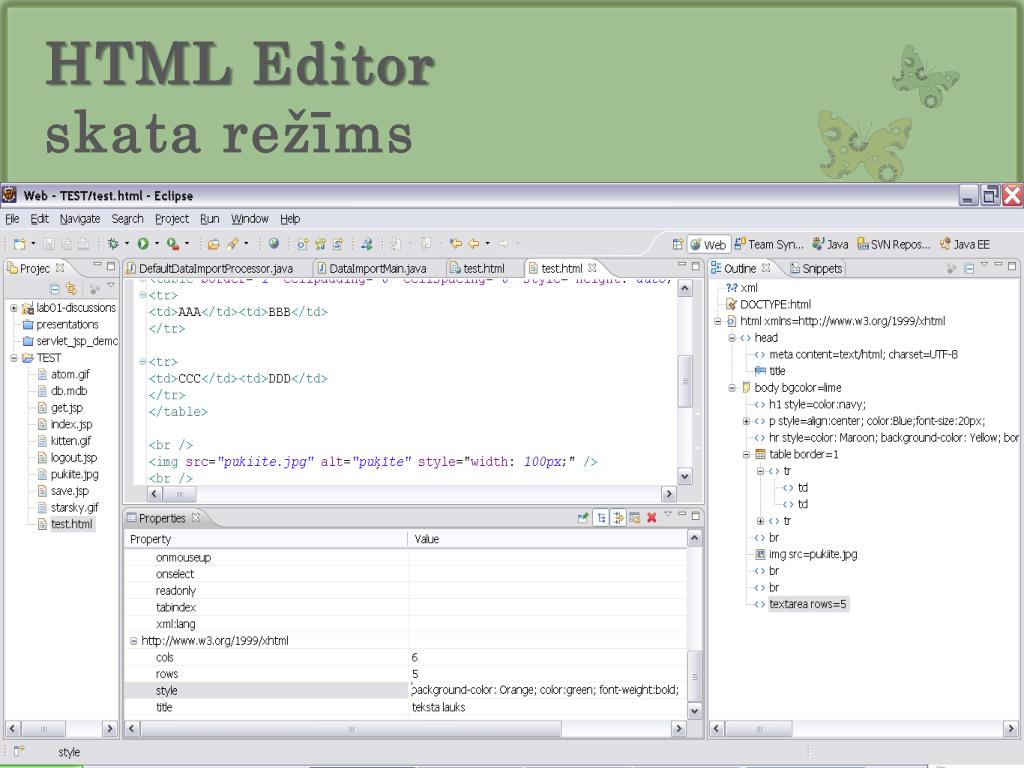The image size is (1024, 768).
Task: Click the Open Type folder icon
Action: [x=214, y=244]
